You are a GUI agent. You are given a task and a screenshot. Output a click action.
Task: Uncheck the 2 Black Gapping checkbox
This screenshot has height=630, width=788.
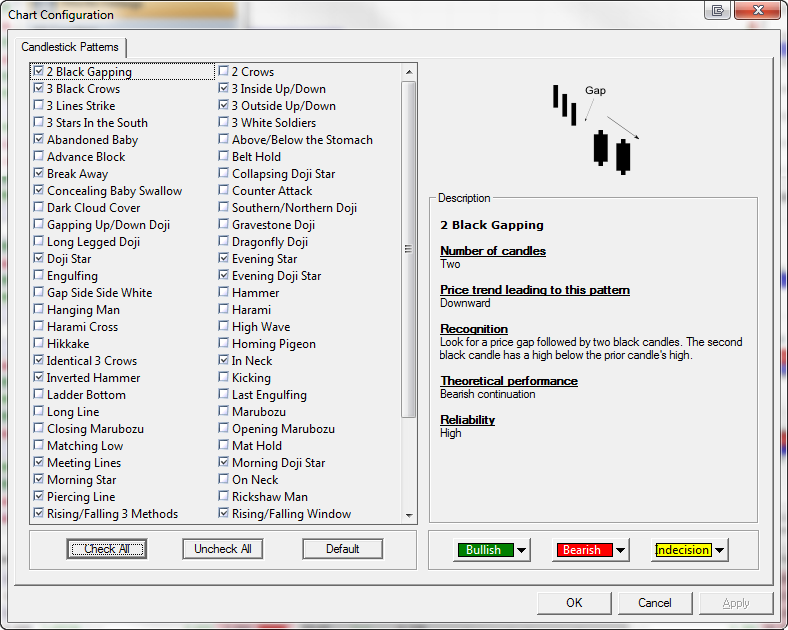point(38,71)
